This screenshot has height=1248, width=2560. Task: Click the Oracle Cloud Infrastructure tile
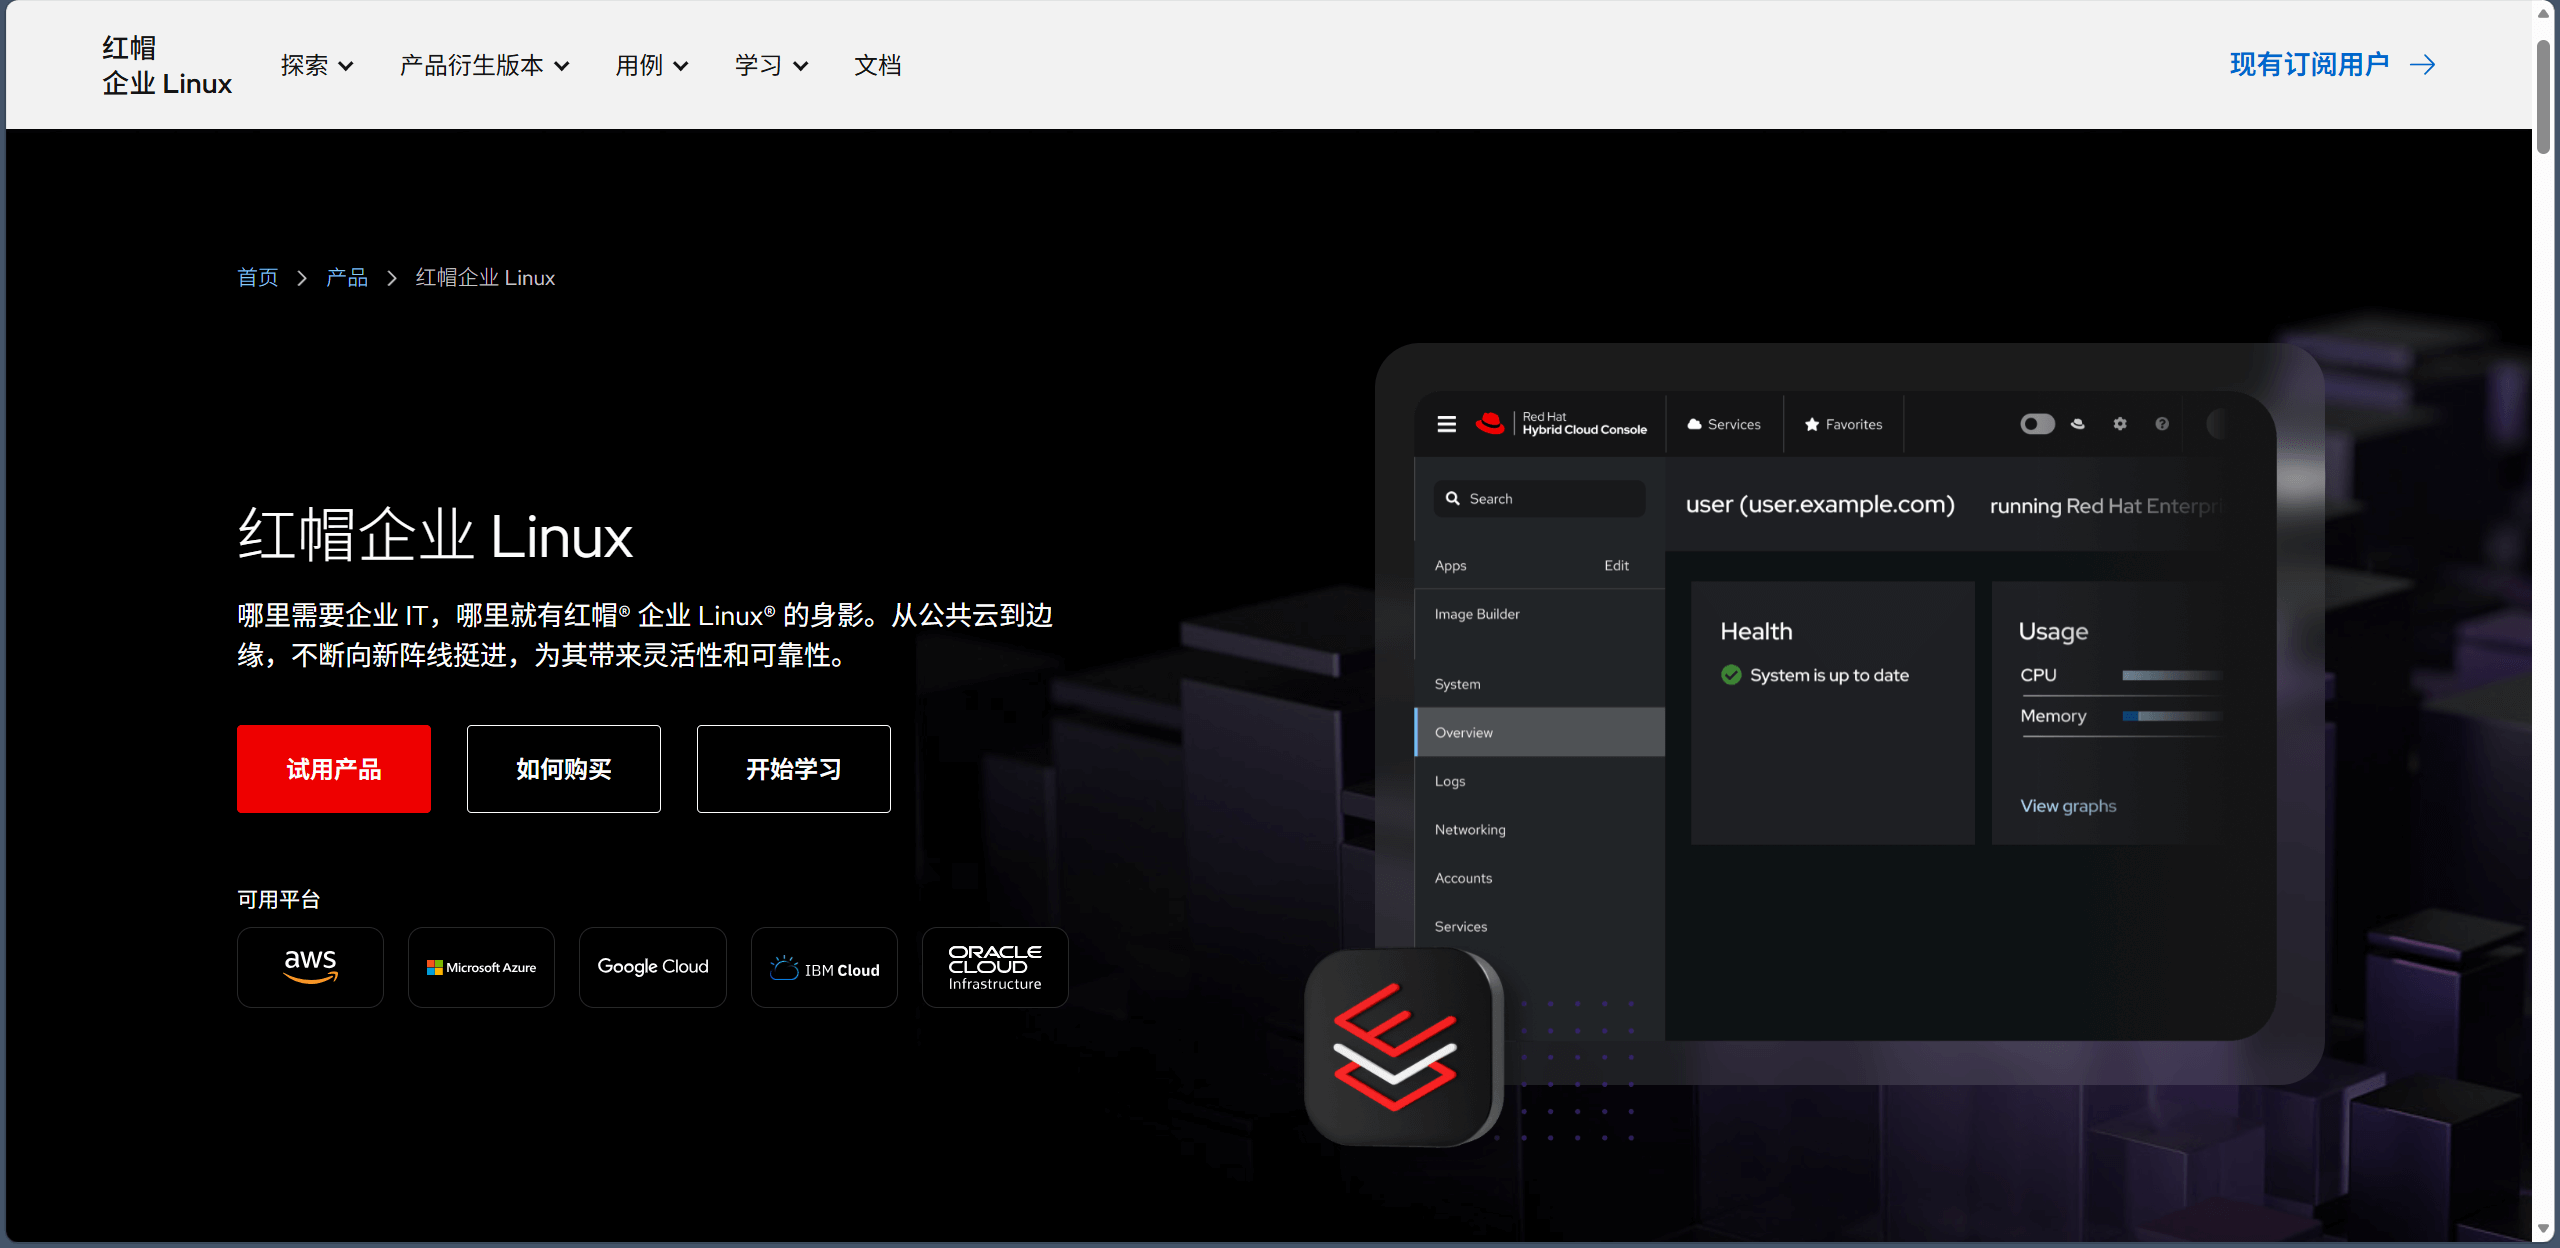[x=995, y=967]
